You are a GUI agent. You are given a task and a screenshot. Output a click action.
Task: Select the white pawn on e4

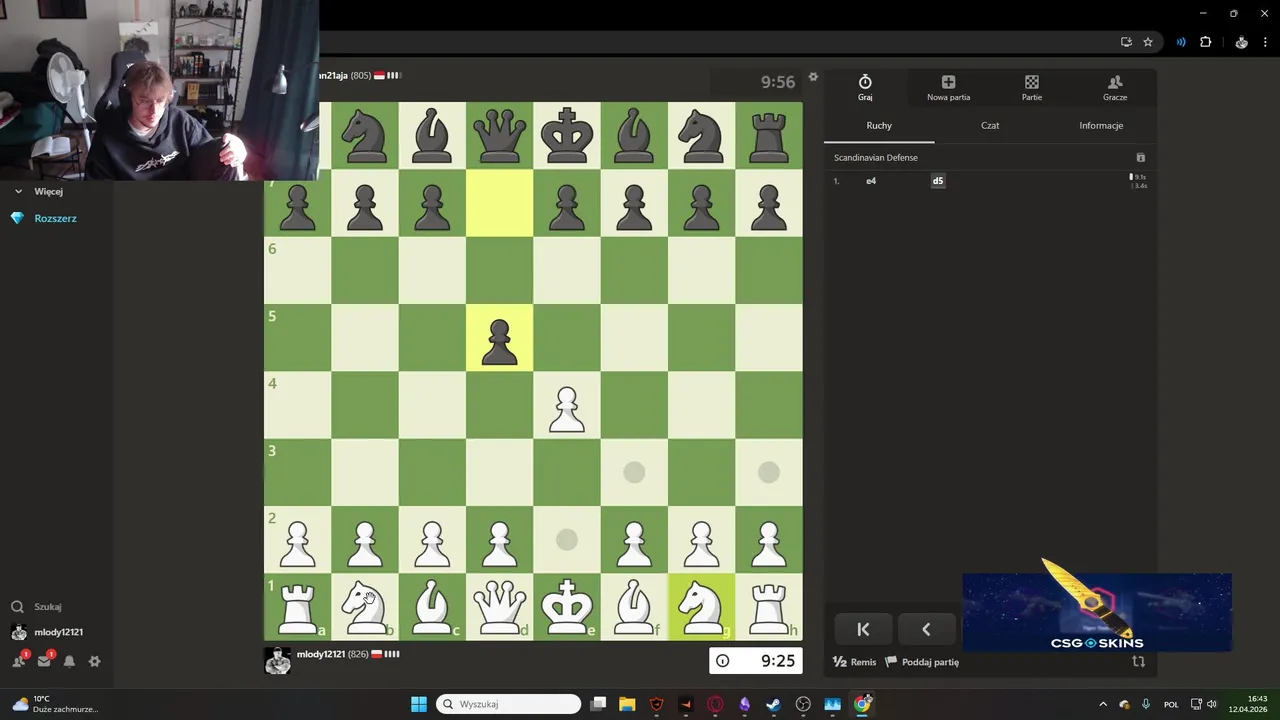(567, 410)
